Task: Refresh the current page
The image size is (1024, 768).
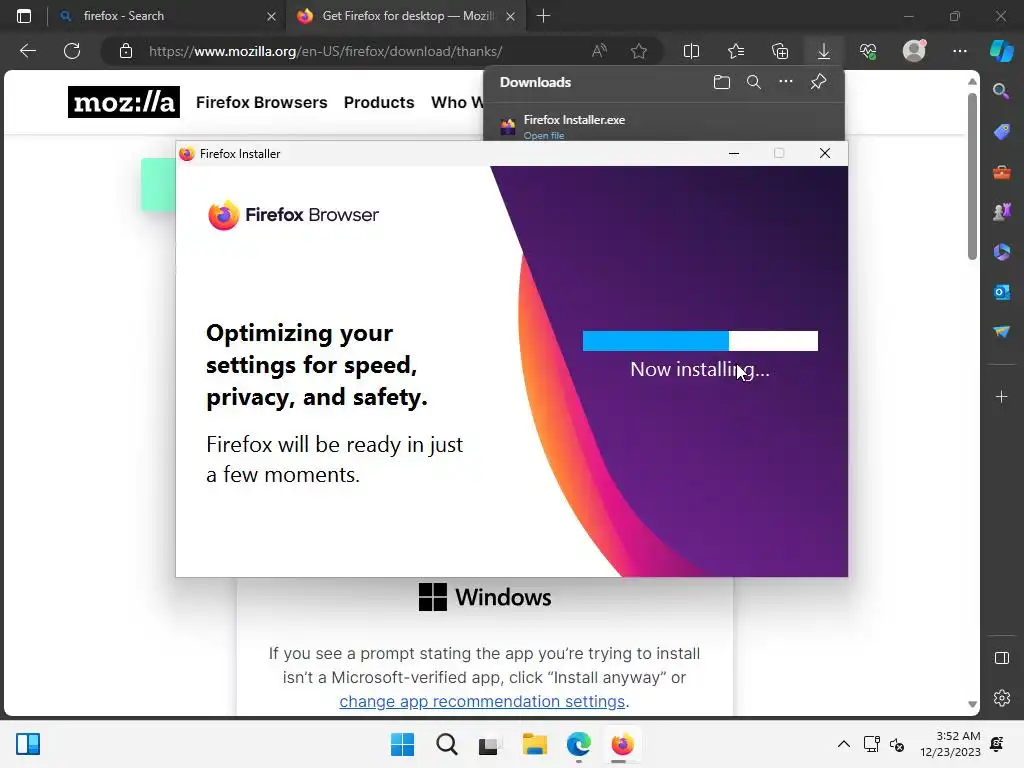Action: [72, 51]
